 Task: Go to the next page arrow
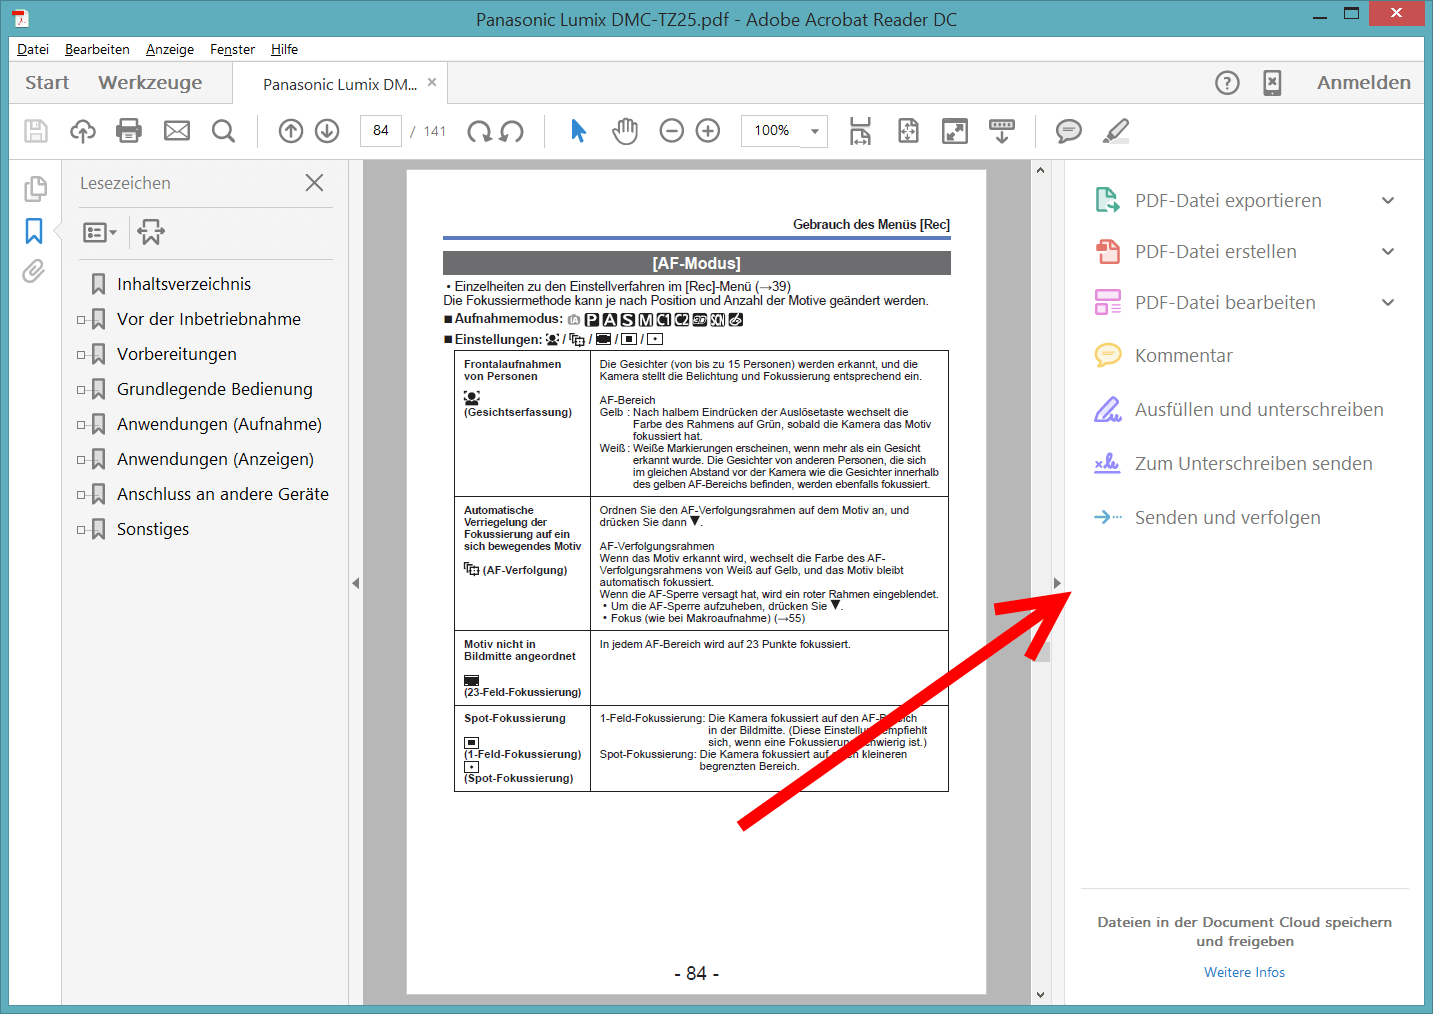327,131
